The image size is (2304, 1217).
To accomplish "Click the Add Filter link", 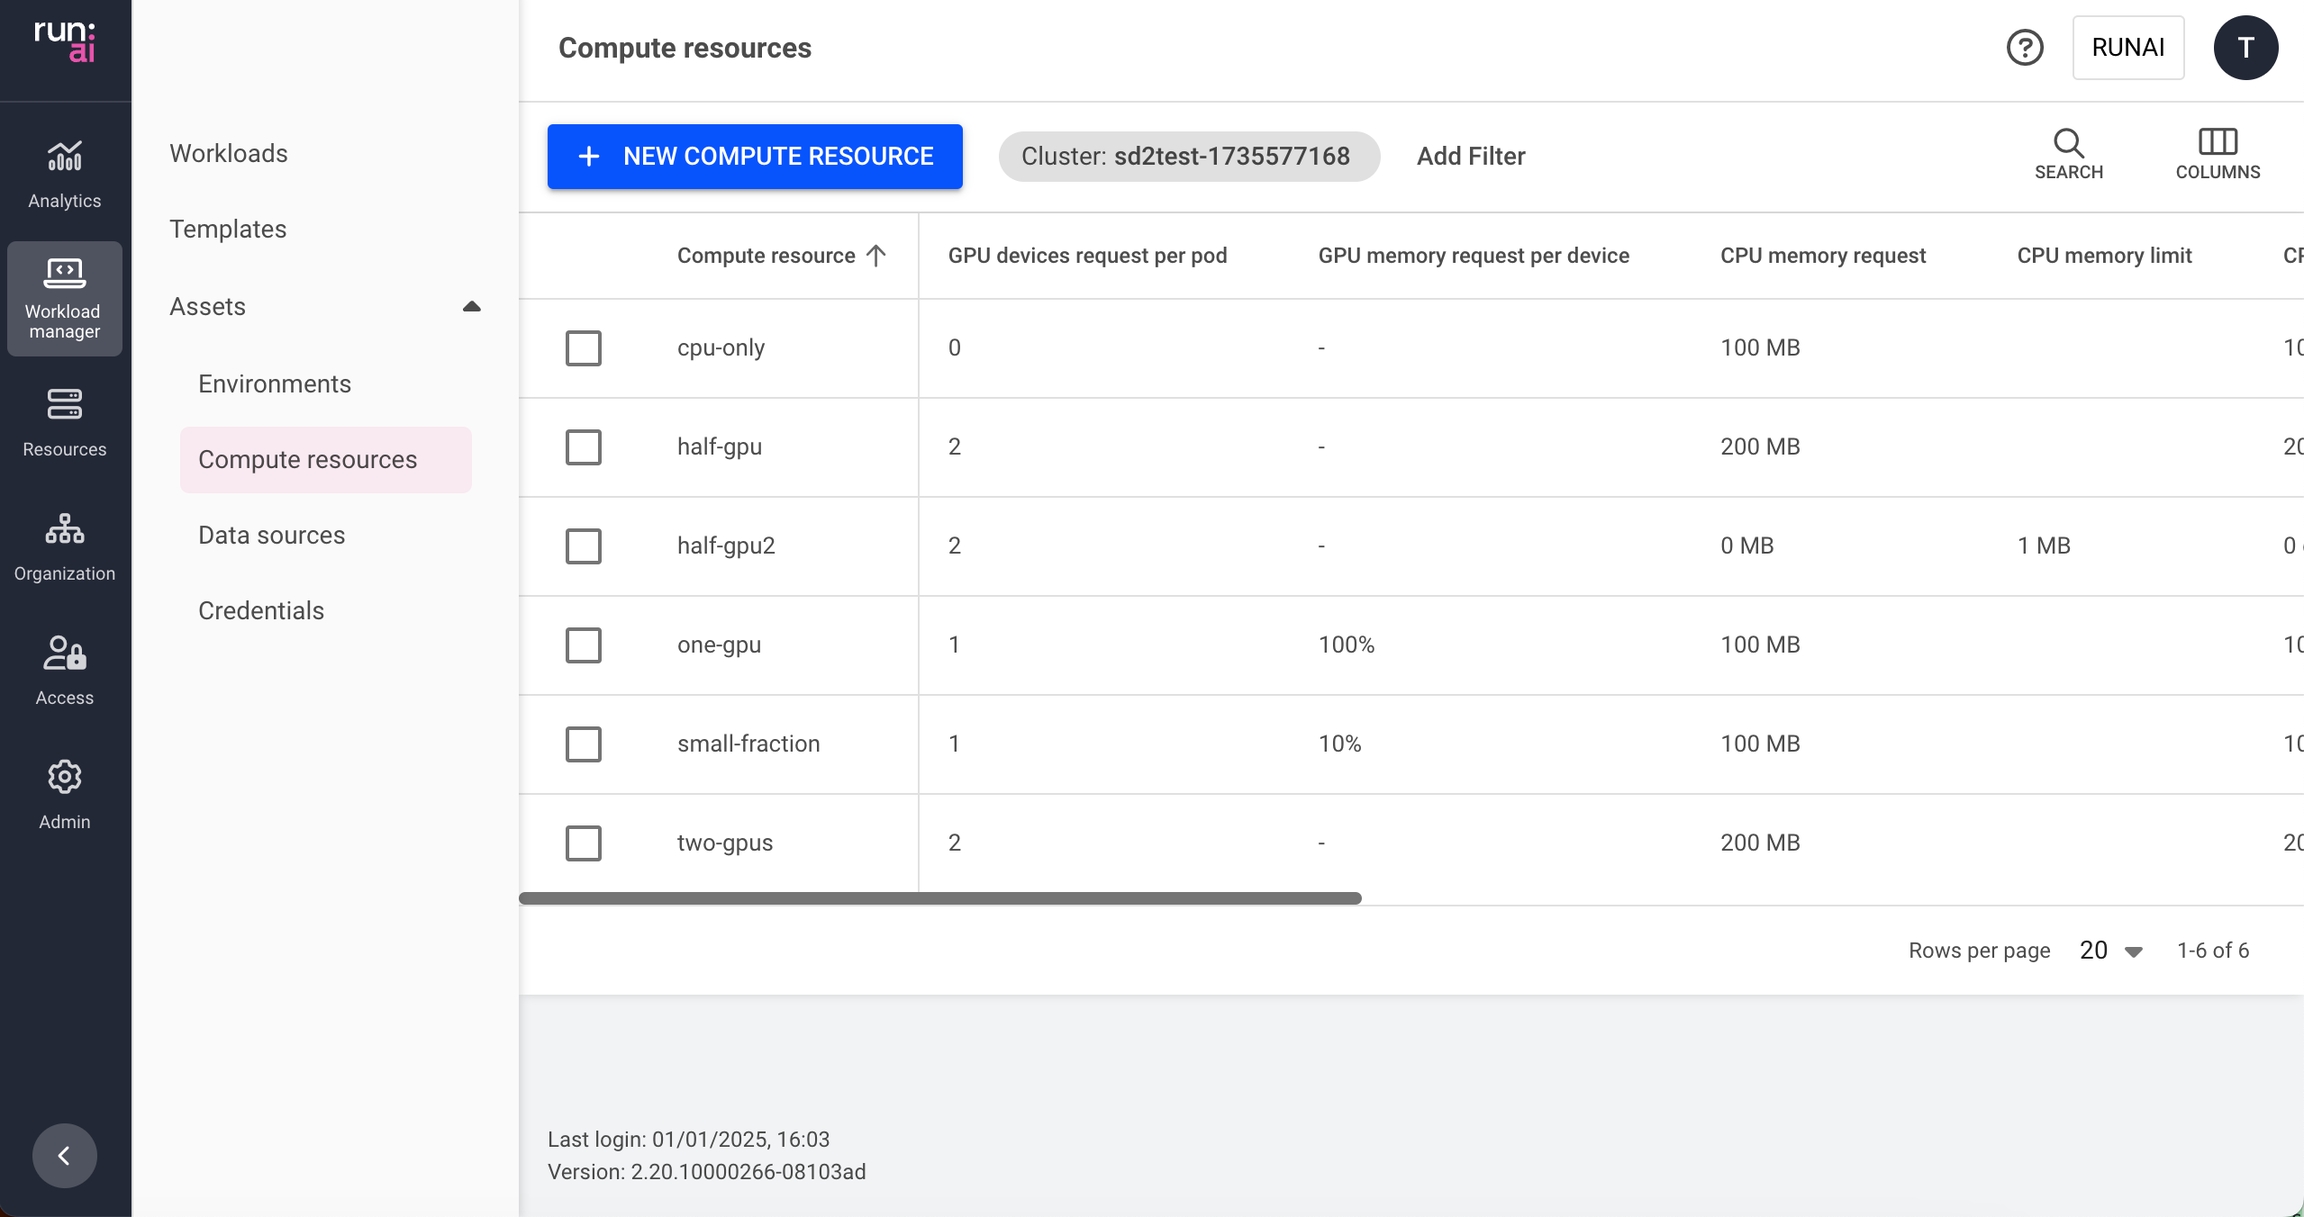I will (x=1470, y=156).
